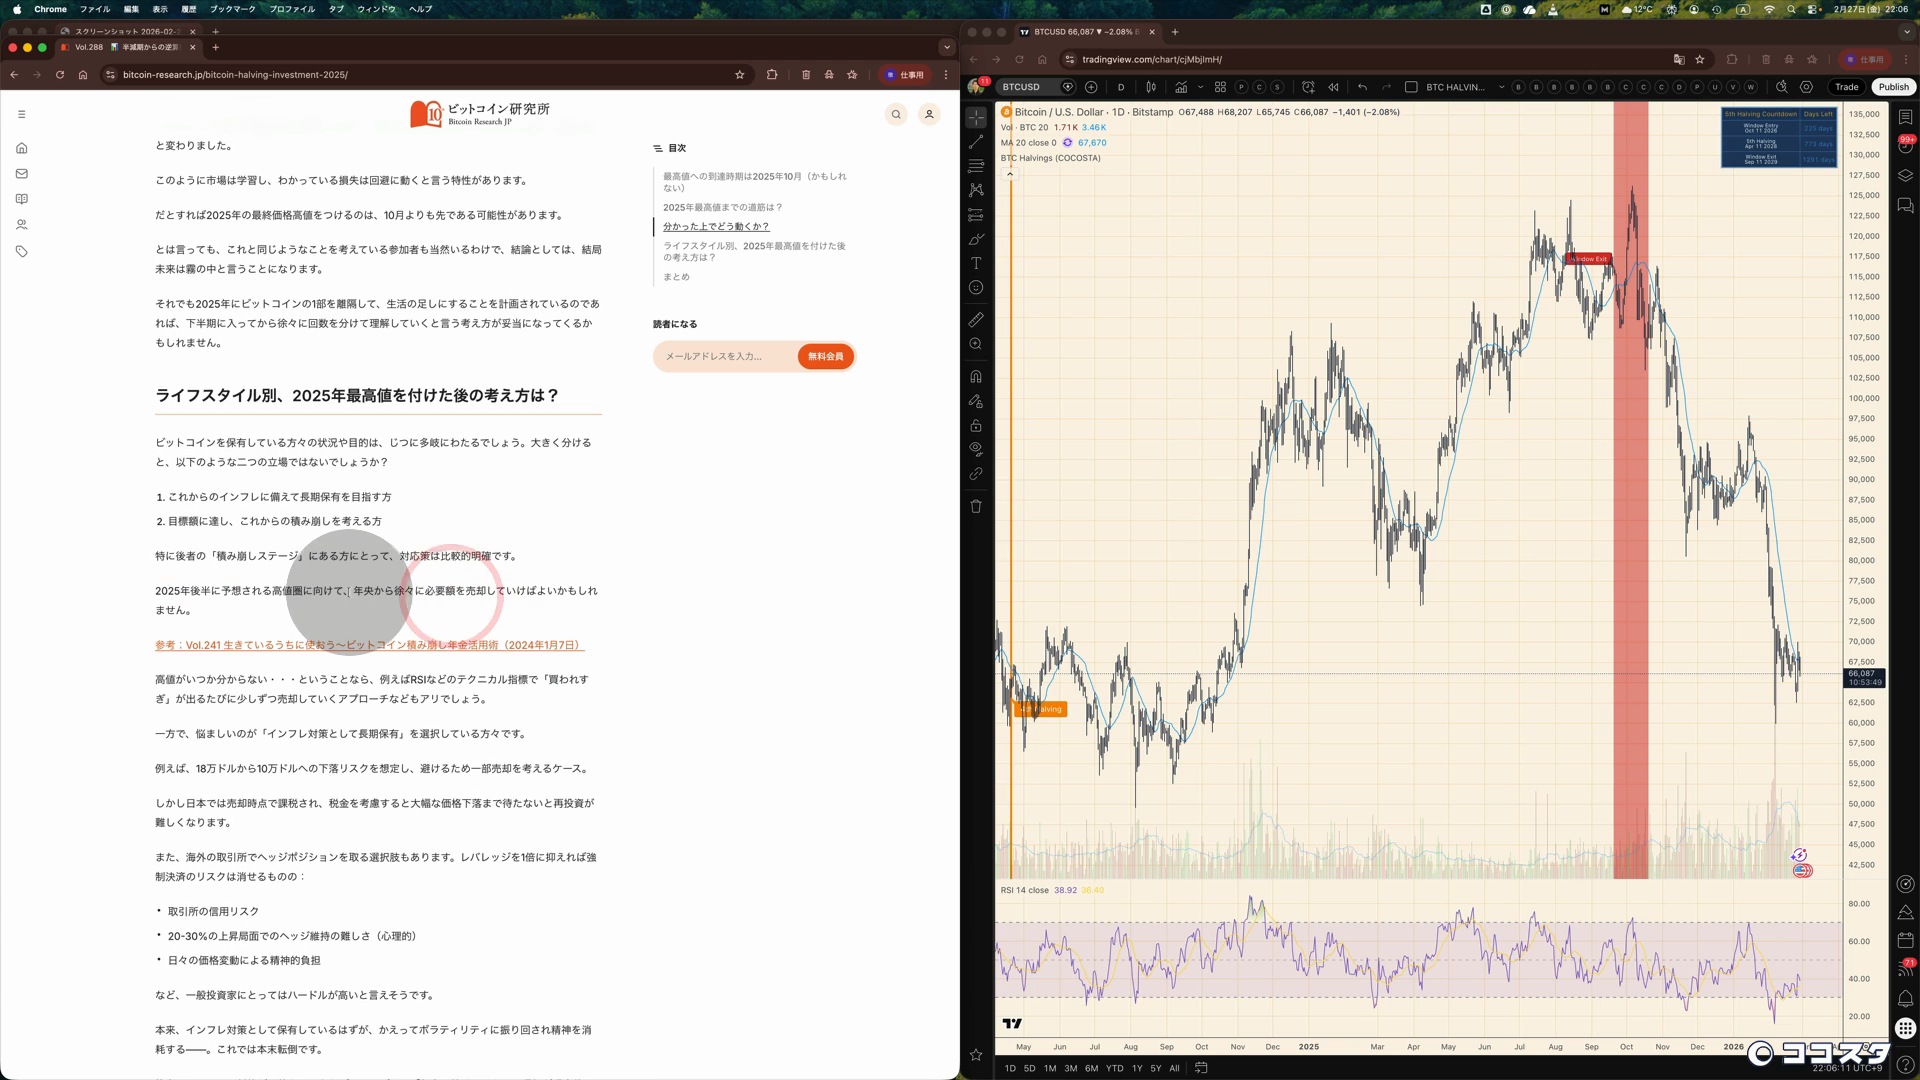Open the candle chart style dropdown

pyautogui.click(x=1151, y=87)
